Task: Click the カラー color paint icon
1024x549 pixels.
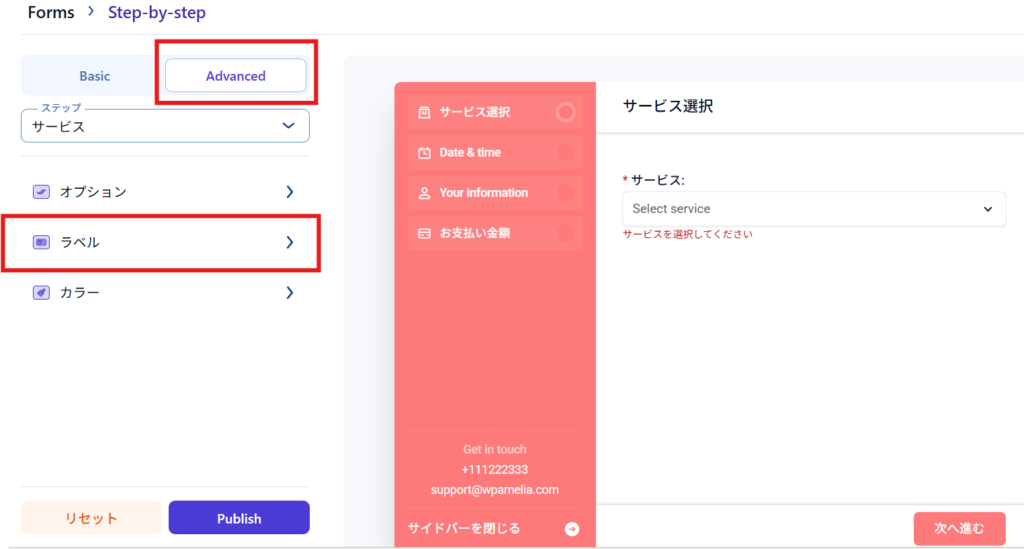Action: pos(41,293)
